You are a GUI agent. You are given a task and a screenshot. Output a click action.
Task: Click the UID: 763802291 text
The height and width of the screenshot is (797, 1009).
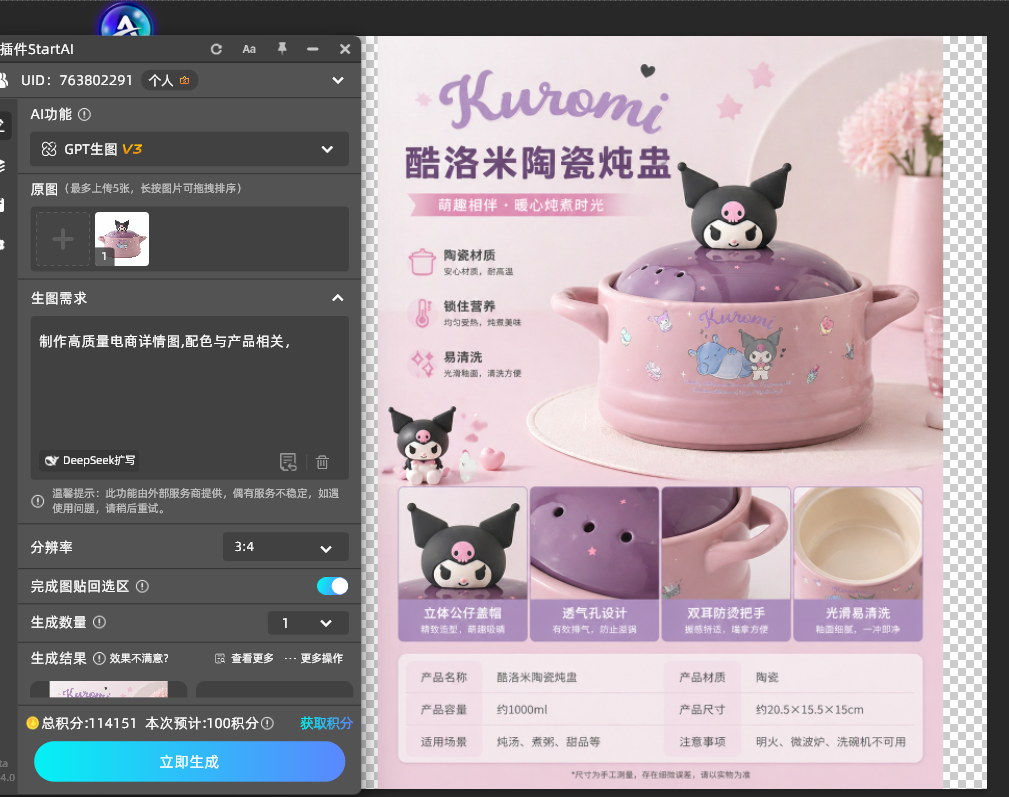click(77, 80)
